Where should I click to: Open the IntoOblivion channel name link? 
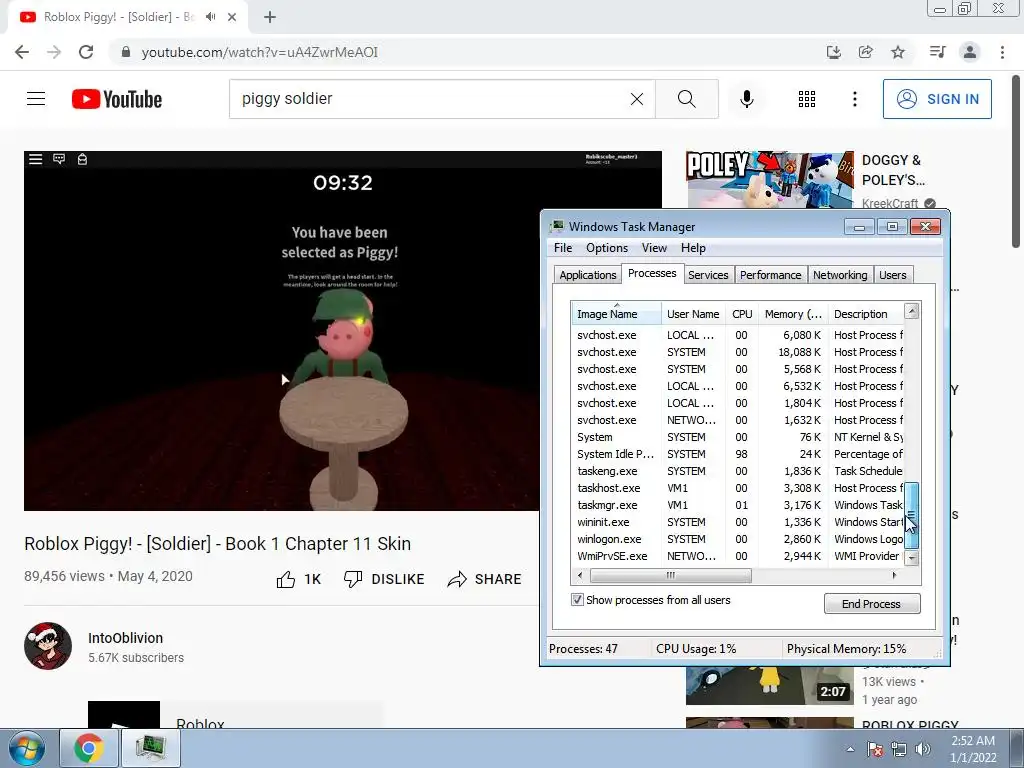[x=125, y=638]
